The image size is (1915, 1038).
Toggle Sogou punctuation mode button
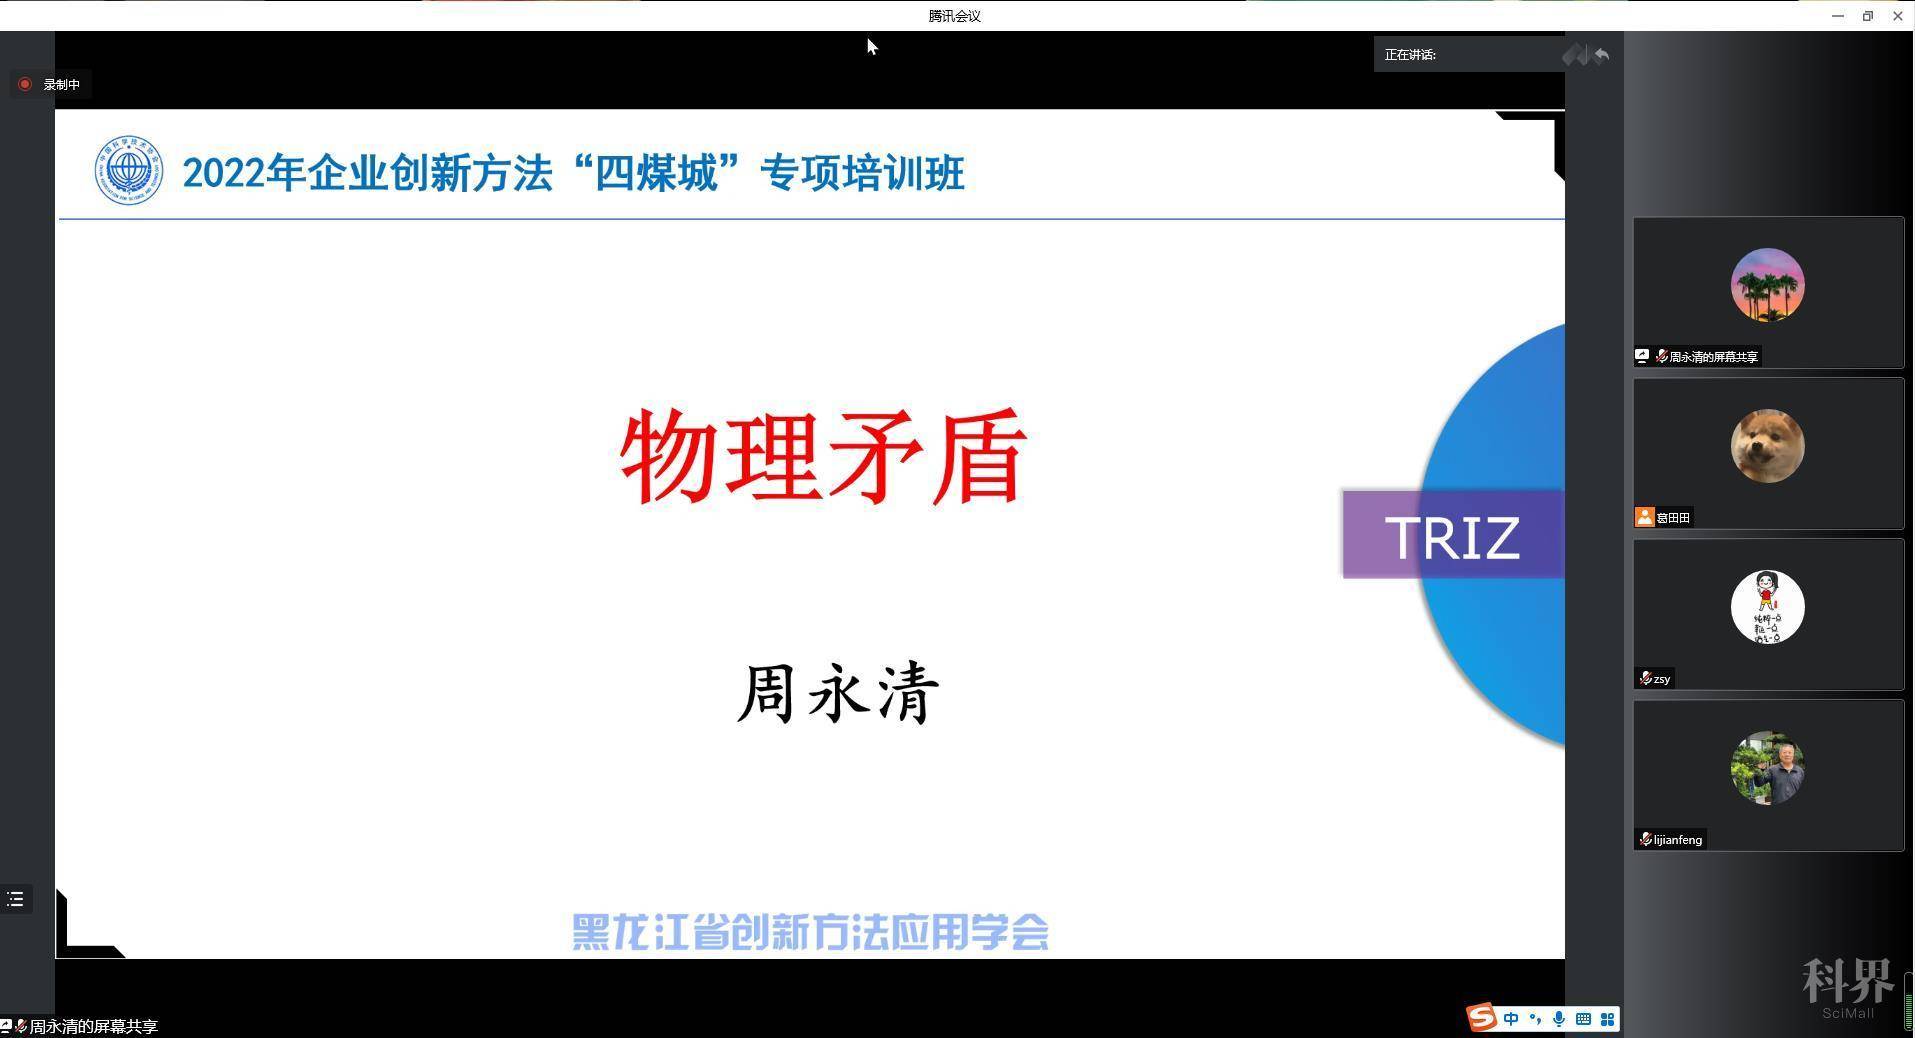1535,1019
